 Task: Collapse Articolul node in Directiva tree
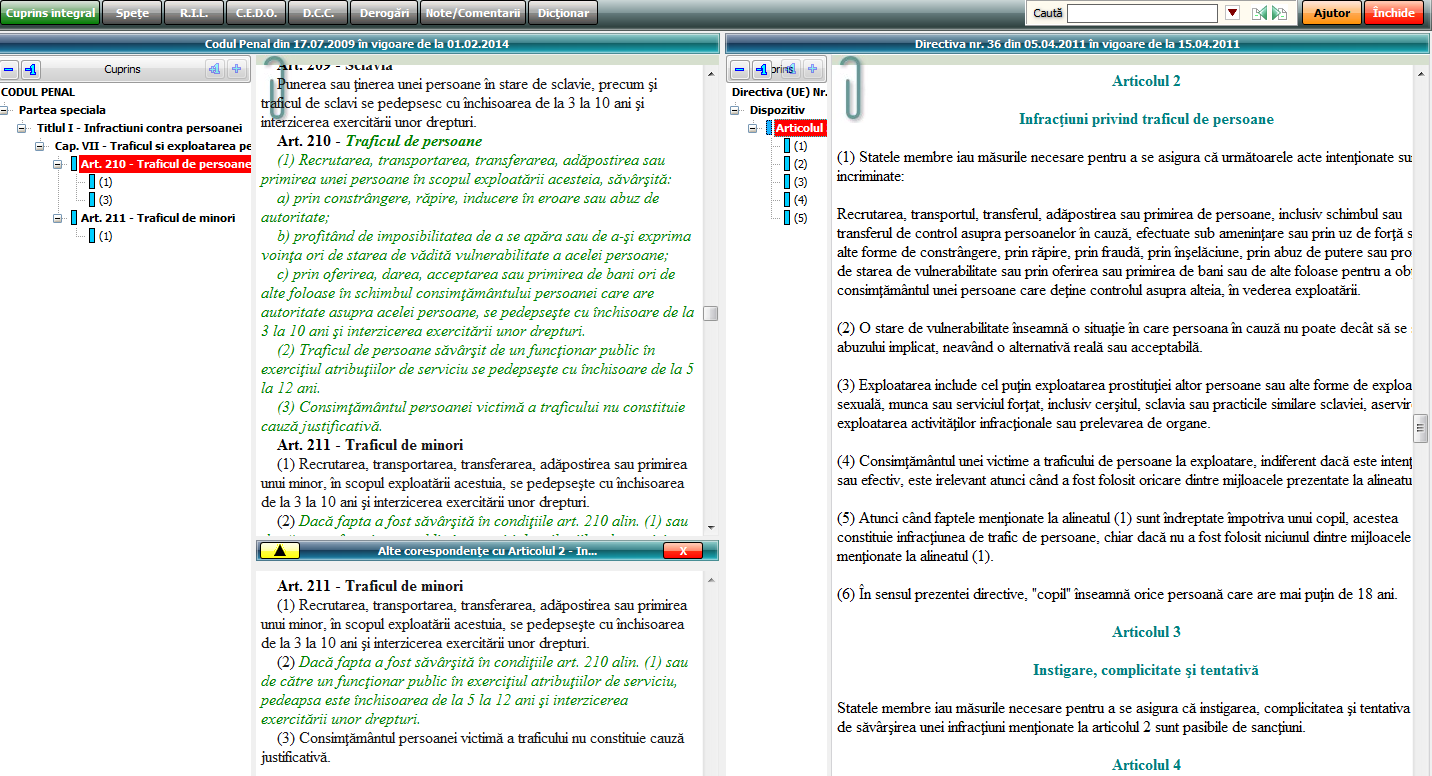pyautogui.click(x=753, y=128)
